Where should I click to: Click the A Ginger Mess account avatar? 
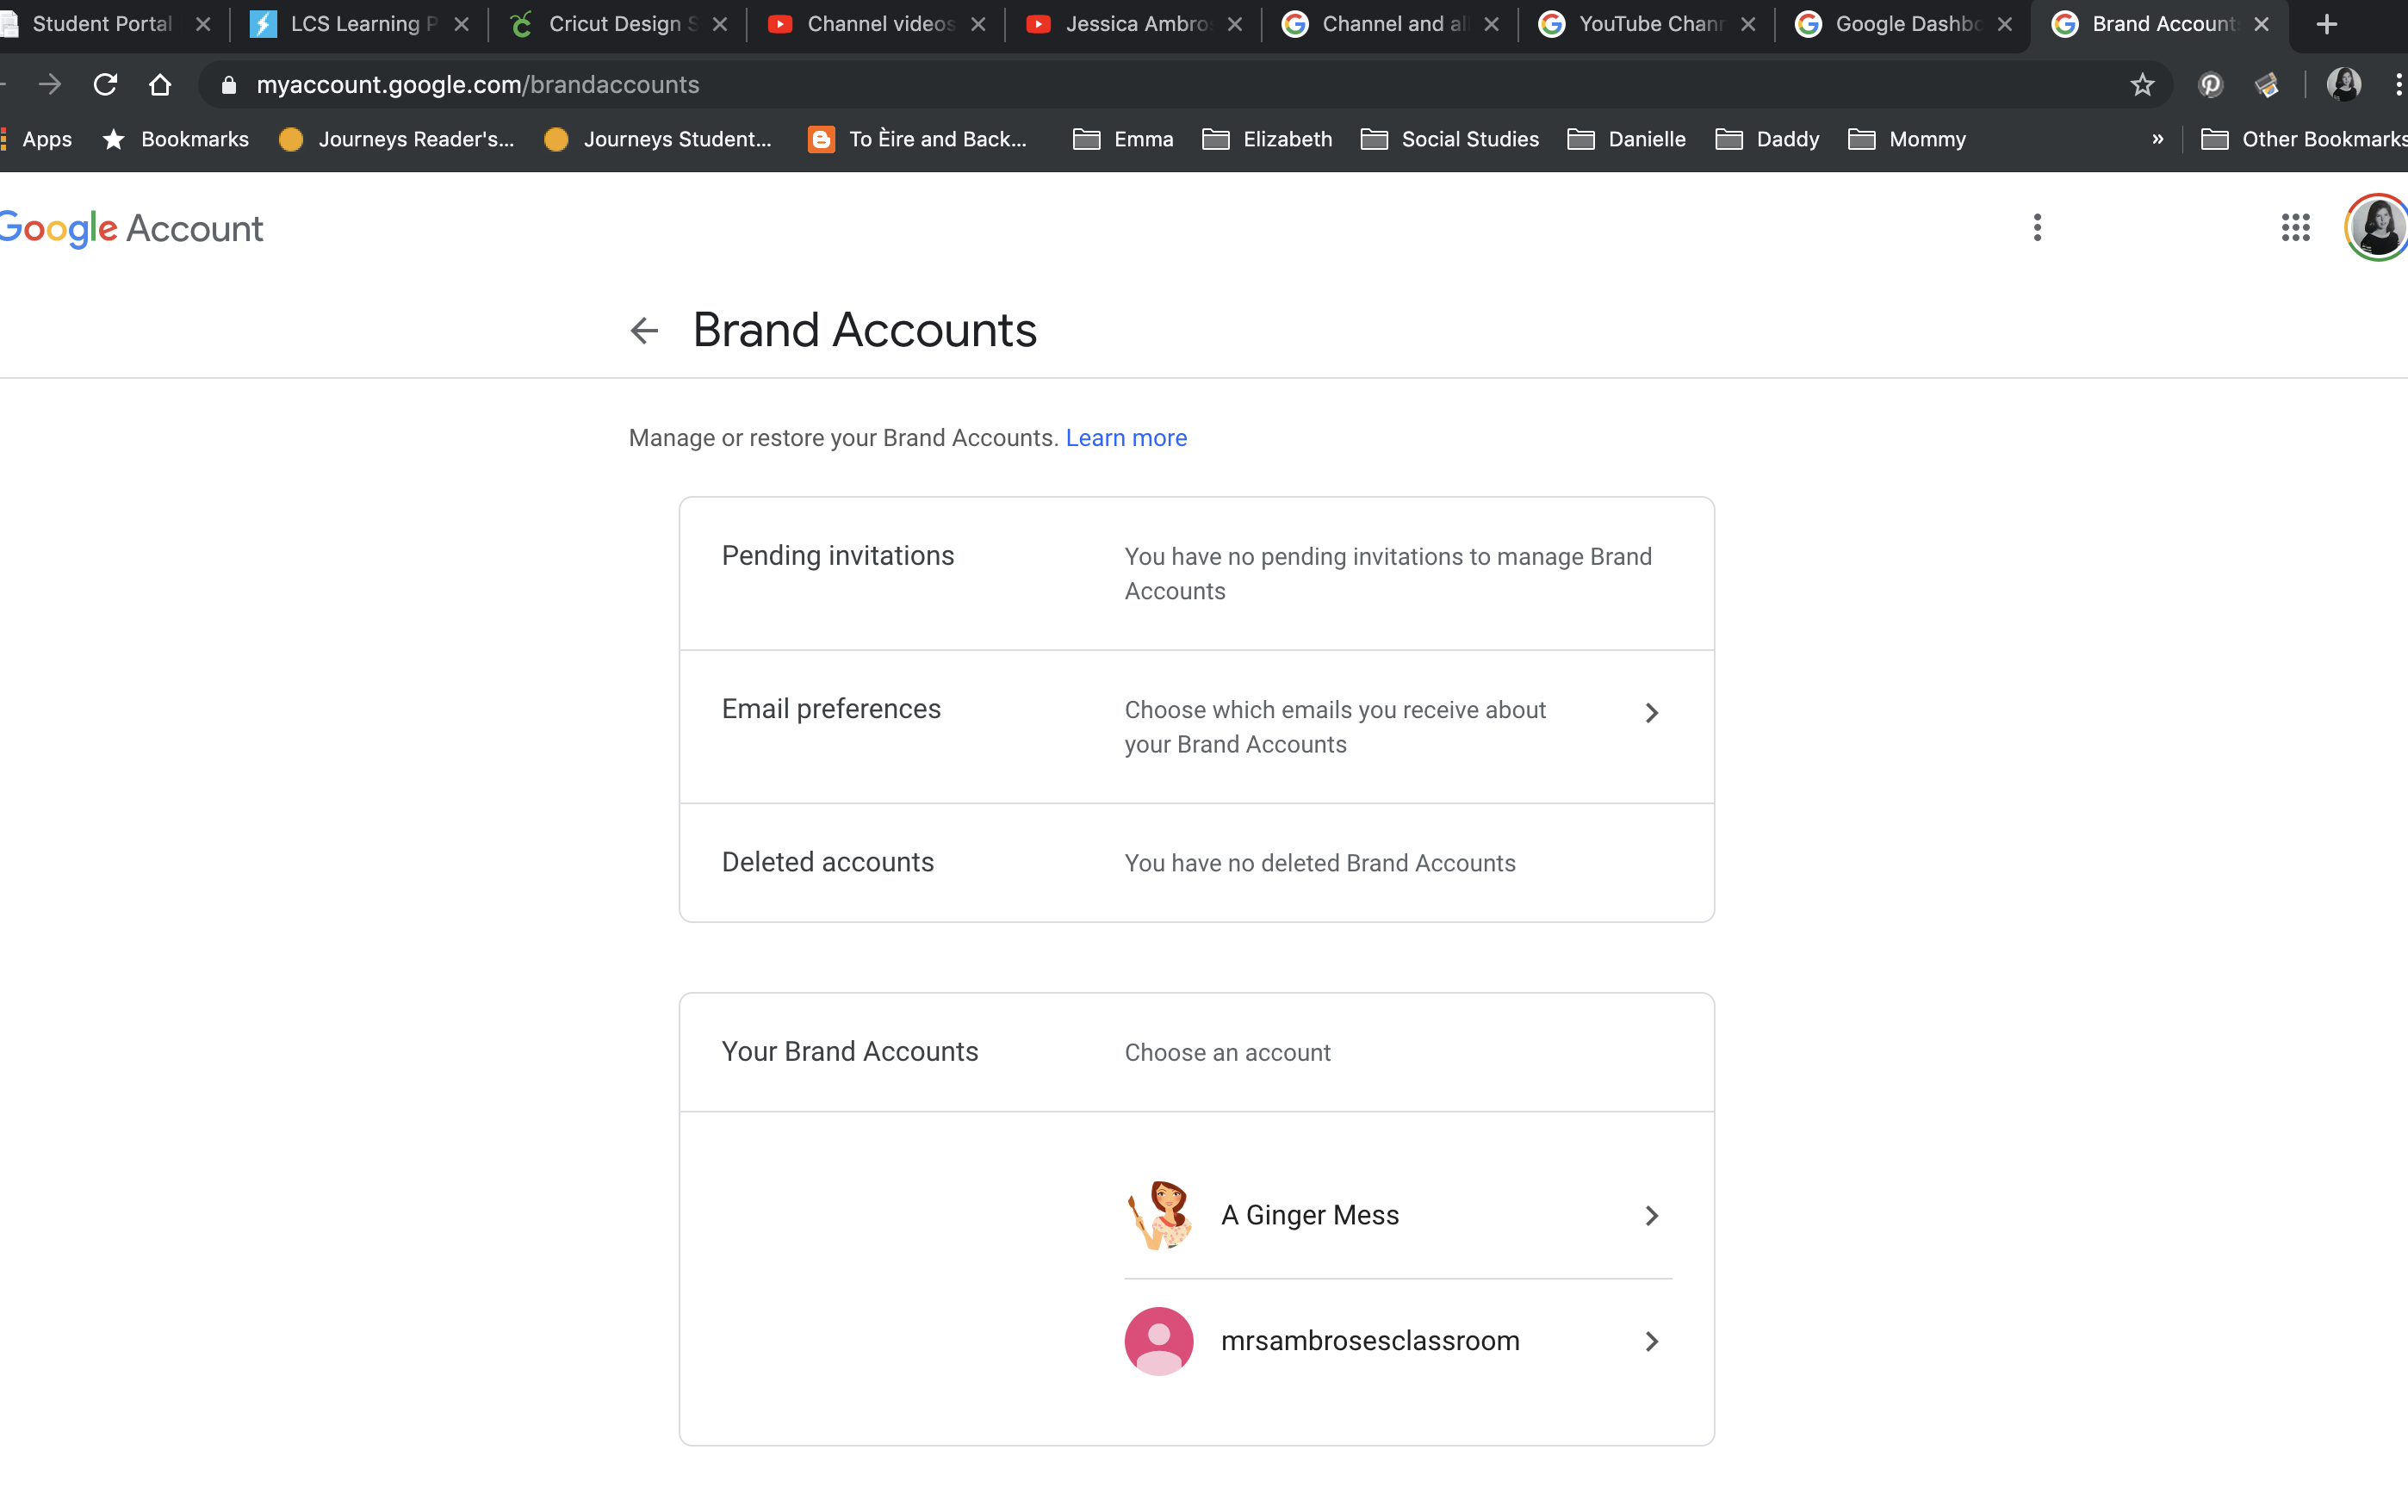(1160, 1215)
